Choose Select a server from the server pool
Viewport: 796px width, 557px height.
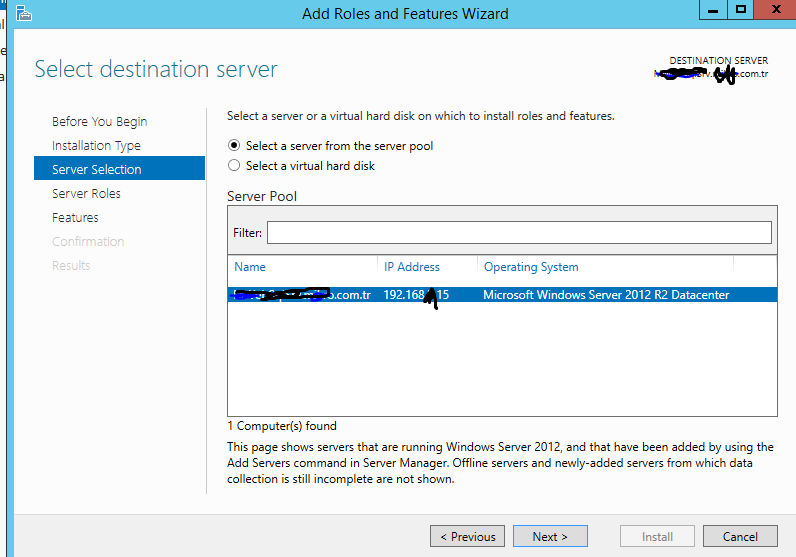point(330,146)
